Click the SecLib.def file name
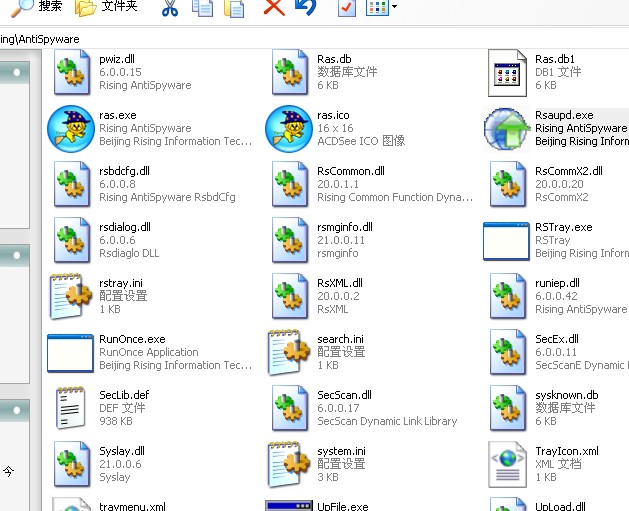The image size is (629, 511). point(124,395)
